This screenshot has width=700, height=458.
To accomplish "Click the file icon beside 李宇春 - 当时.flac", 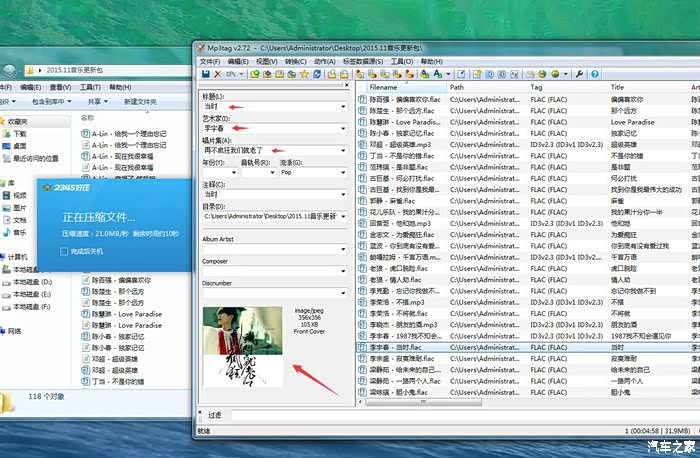I will point(363,346).
